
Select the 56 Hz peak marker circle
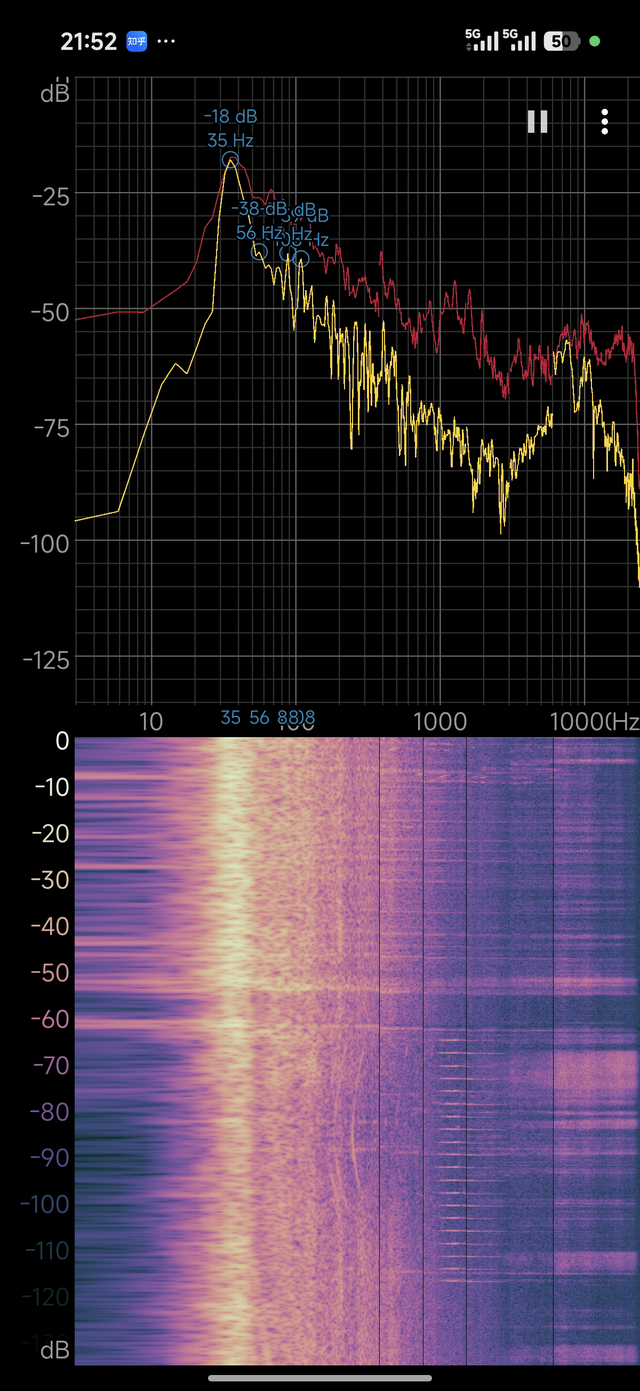click(x=259, y=251)
